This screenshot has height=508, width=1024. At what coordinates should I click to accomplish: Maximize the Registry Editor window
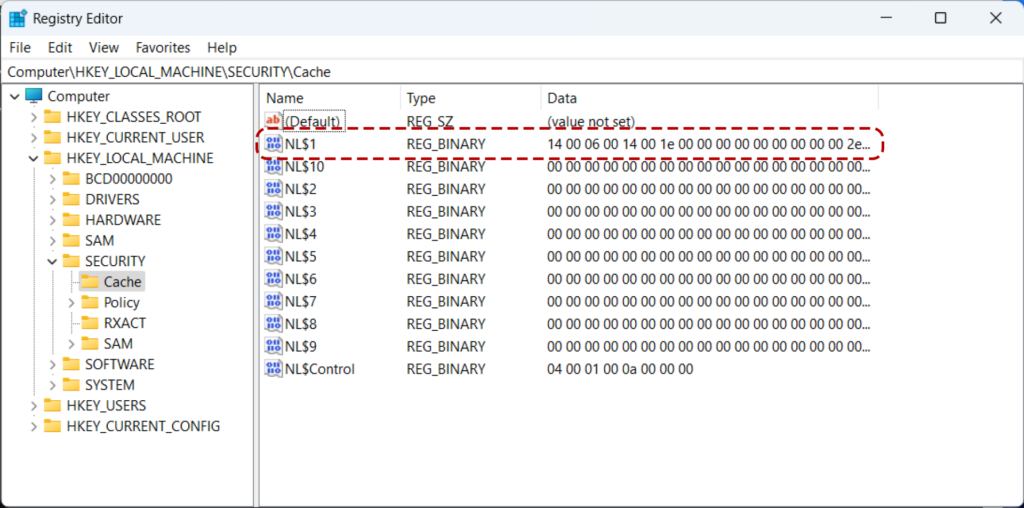point(940,18)
